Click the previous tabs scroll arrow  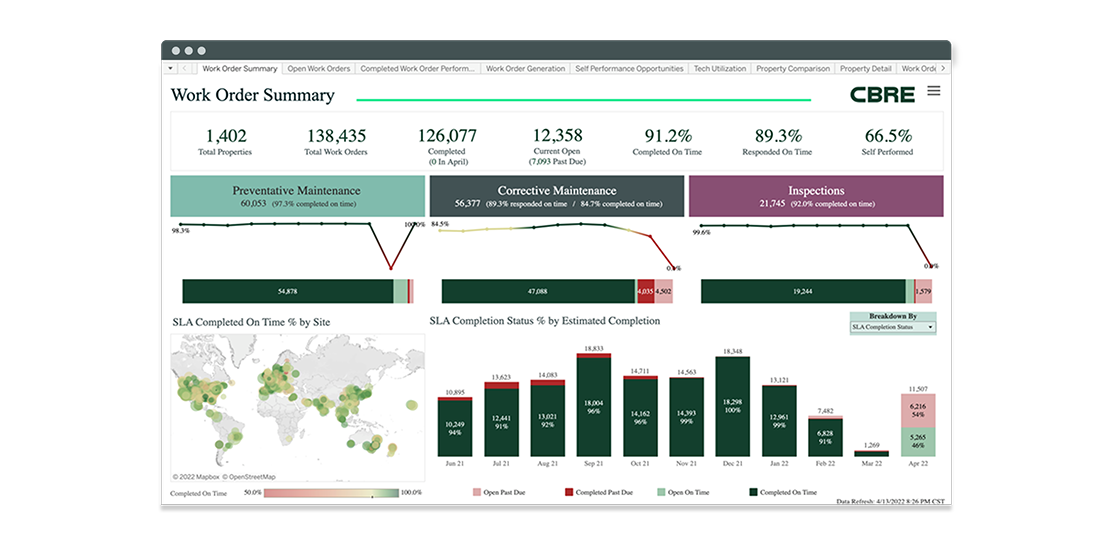click(x=186, y=69)
